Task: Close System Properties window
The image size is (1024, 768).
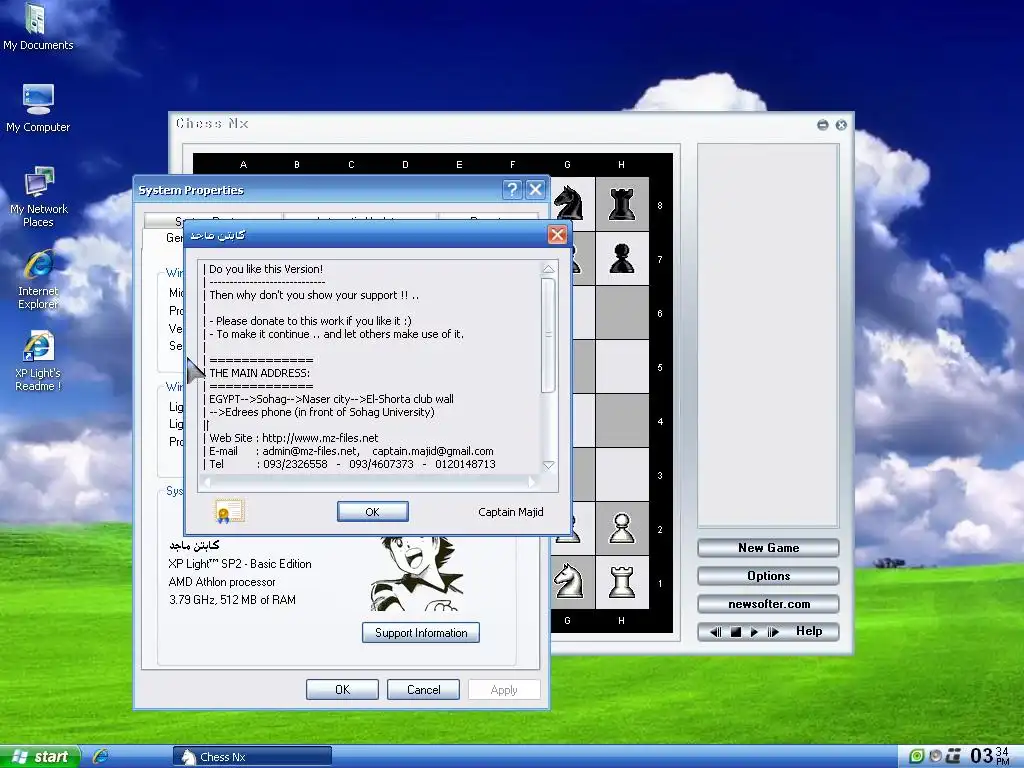Action: [536, 189]
